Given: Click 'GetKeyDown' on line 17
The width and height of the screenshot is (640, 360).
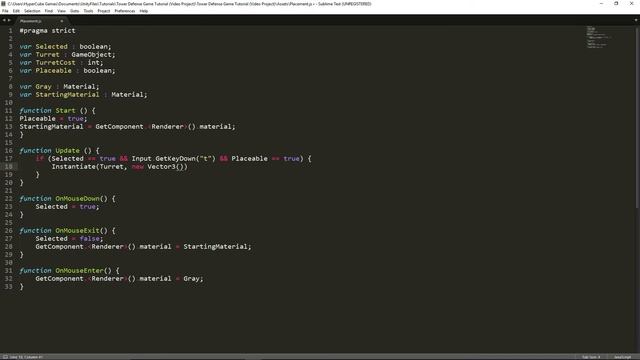Looking at the screenshot, I should point(175,159).
